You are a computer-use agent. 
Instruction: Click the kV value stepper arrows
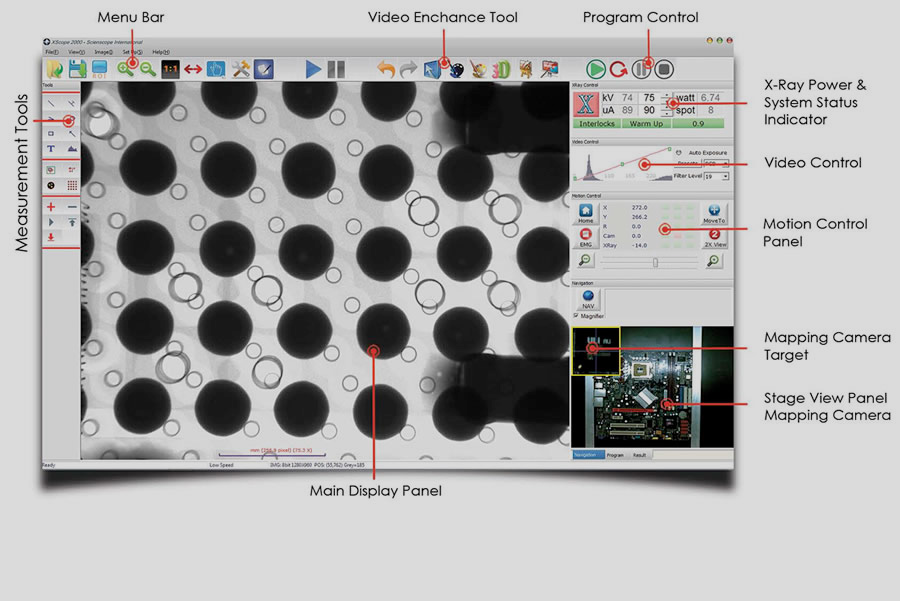coord(668,97)
